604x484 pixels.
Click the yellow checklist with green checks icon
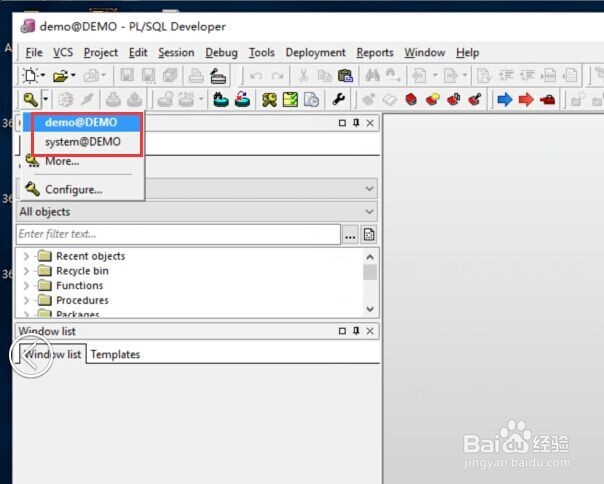(290, 100)
